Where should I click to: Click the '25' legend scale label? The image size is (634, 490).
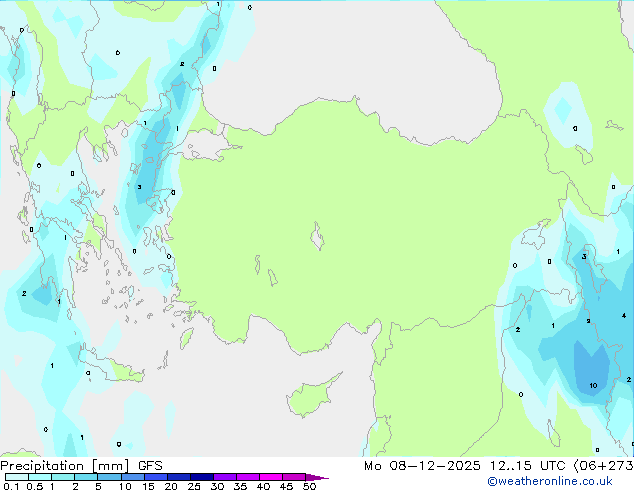point(194,486)
